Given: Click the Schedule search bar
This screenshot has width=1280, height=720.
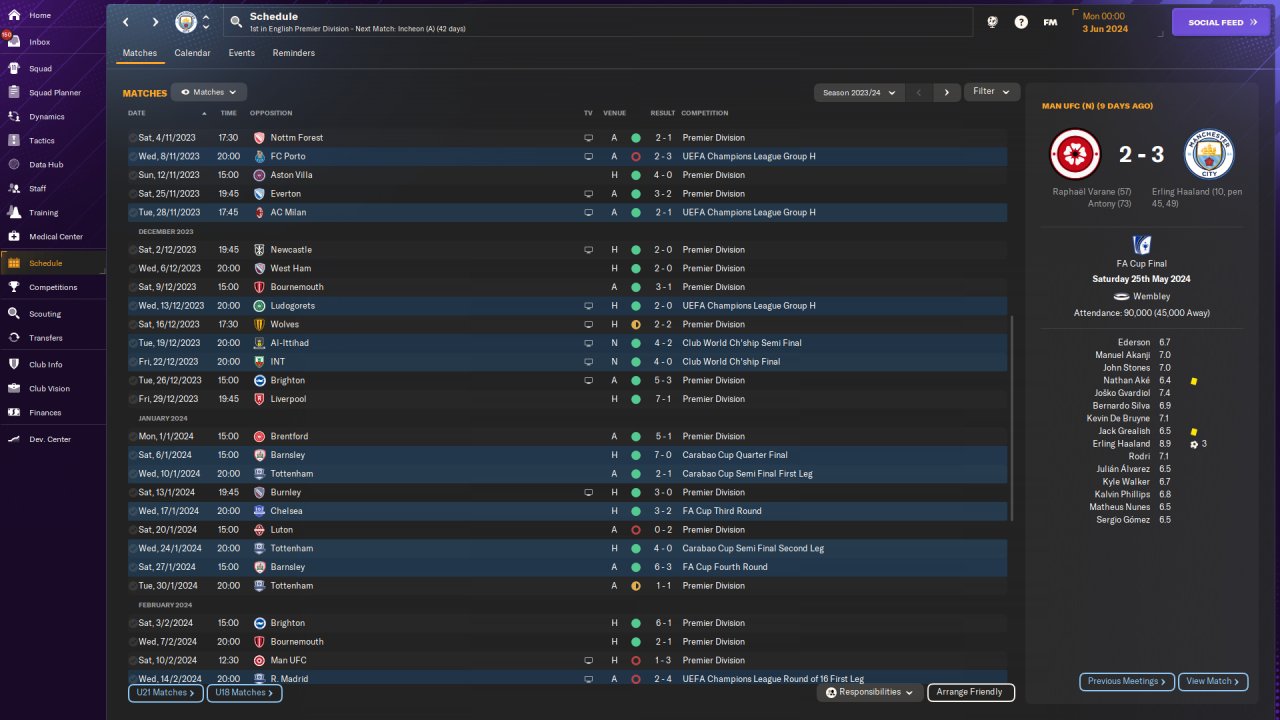Looking at the screenshot, I should click(x=596, y=22).
